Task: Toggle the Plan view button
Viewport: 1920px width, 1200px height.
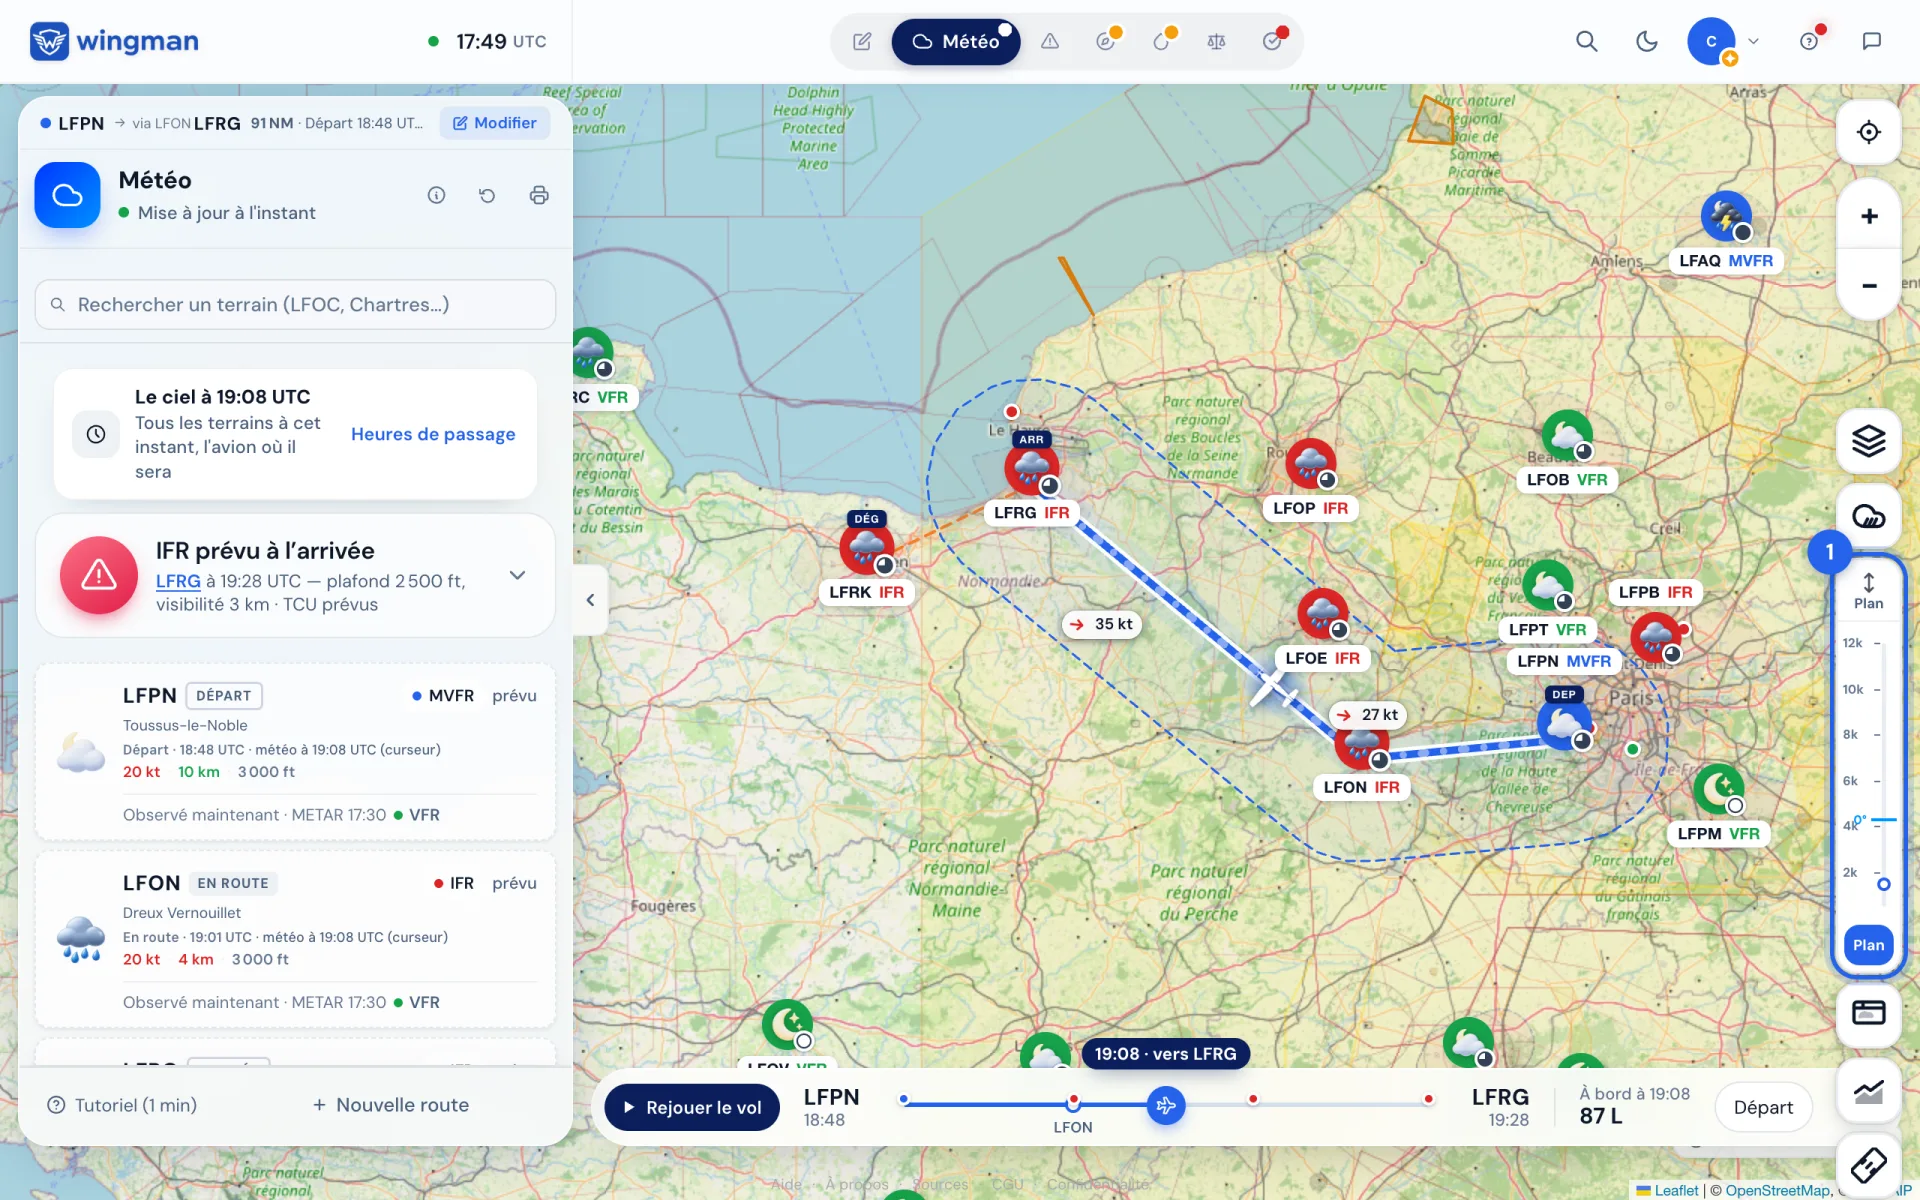Action: tap(1868, 945)
